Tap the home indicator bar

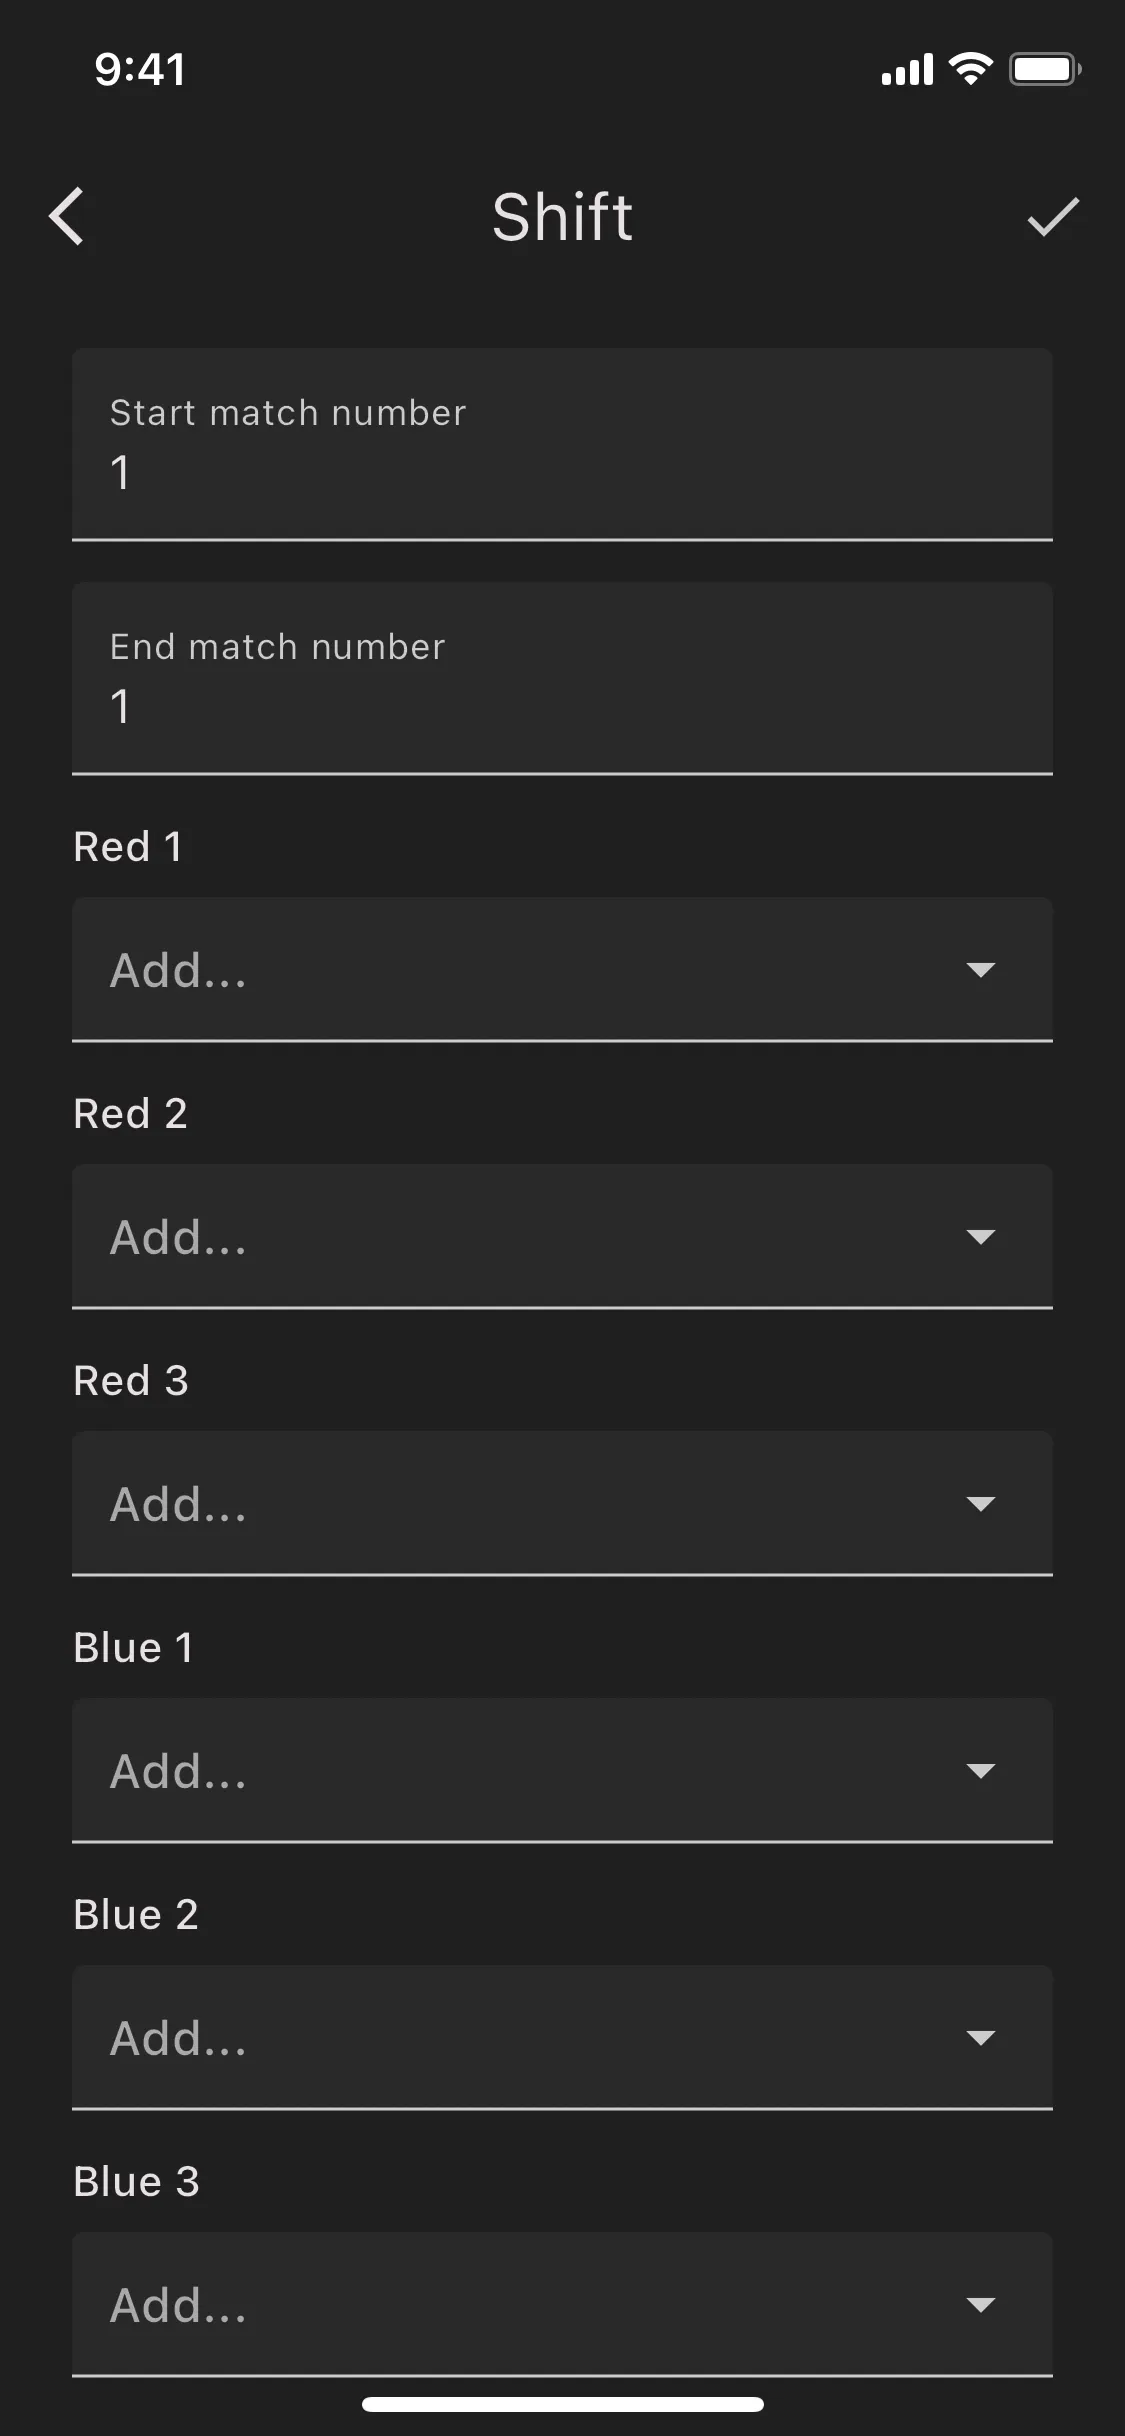(x=562, y=2404)
